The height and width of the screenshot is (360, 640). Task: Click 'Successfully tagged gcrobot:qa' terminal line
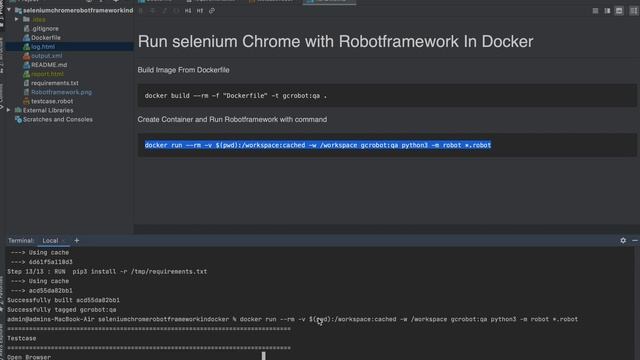pyautogui.click(x=62, y=310)
